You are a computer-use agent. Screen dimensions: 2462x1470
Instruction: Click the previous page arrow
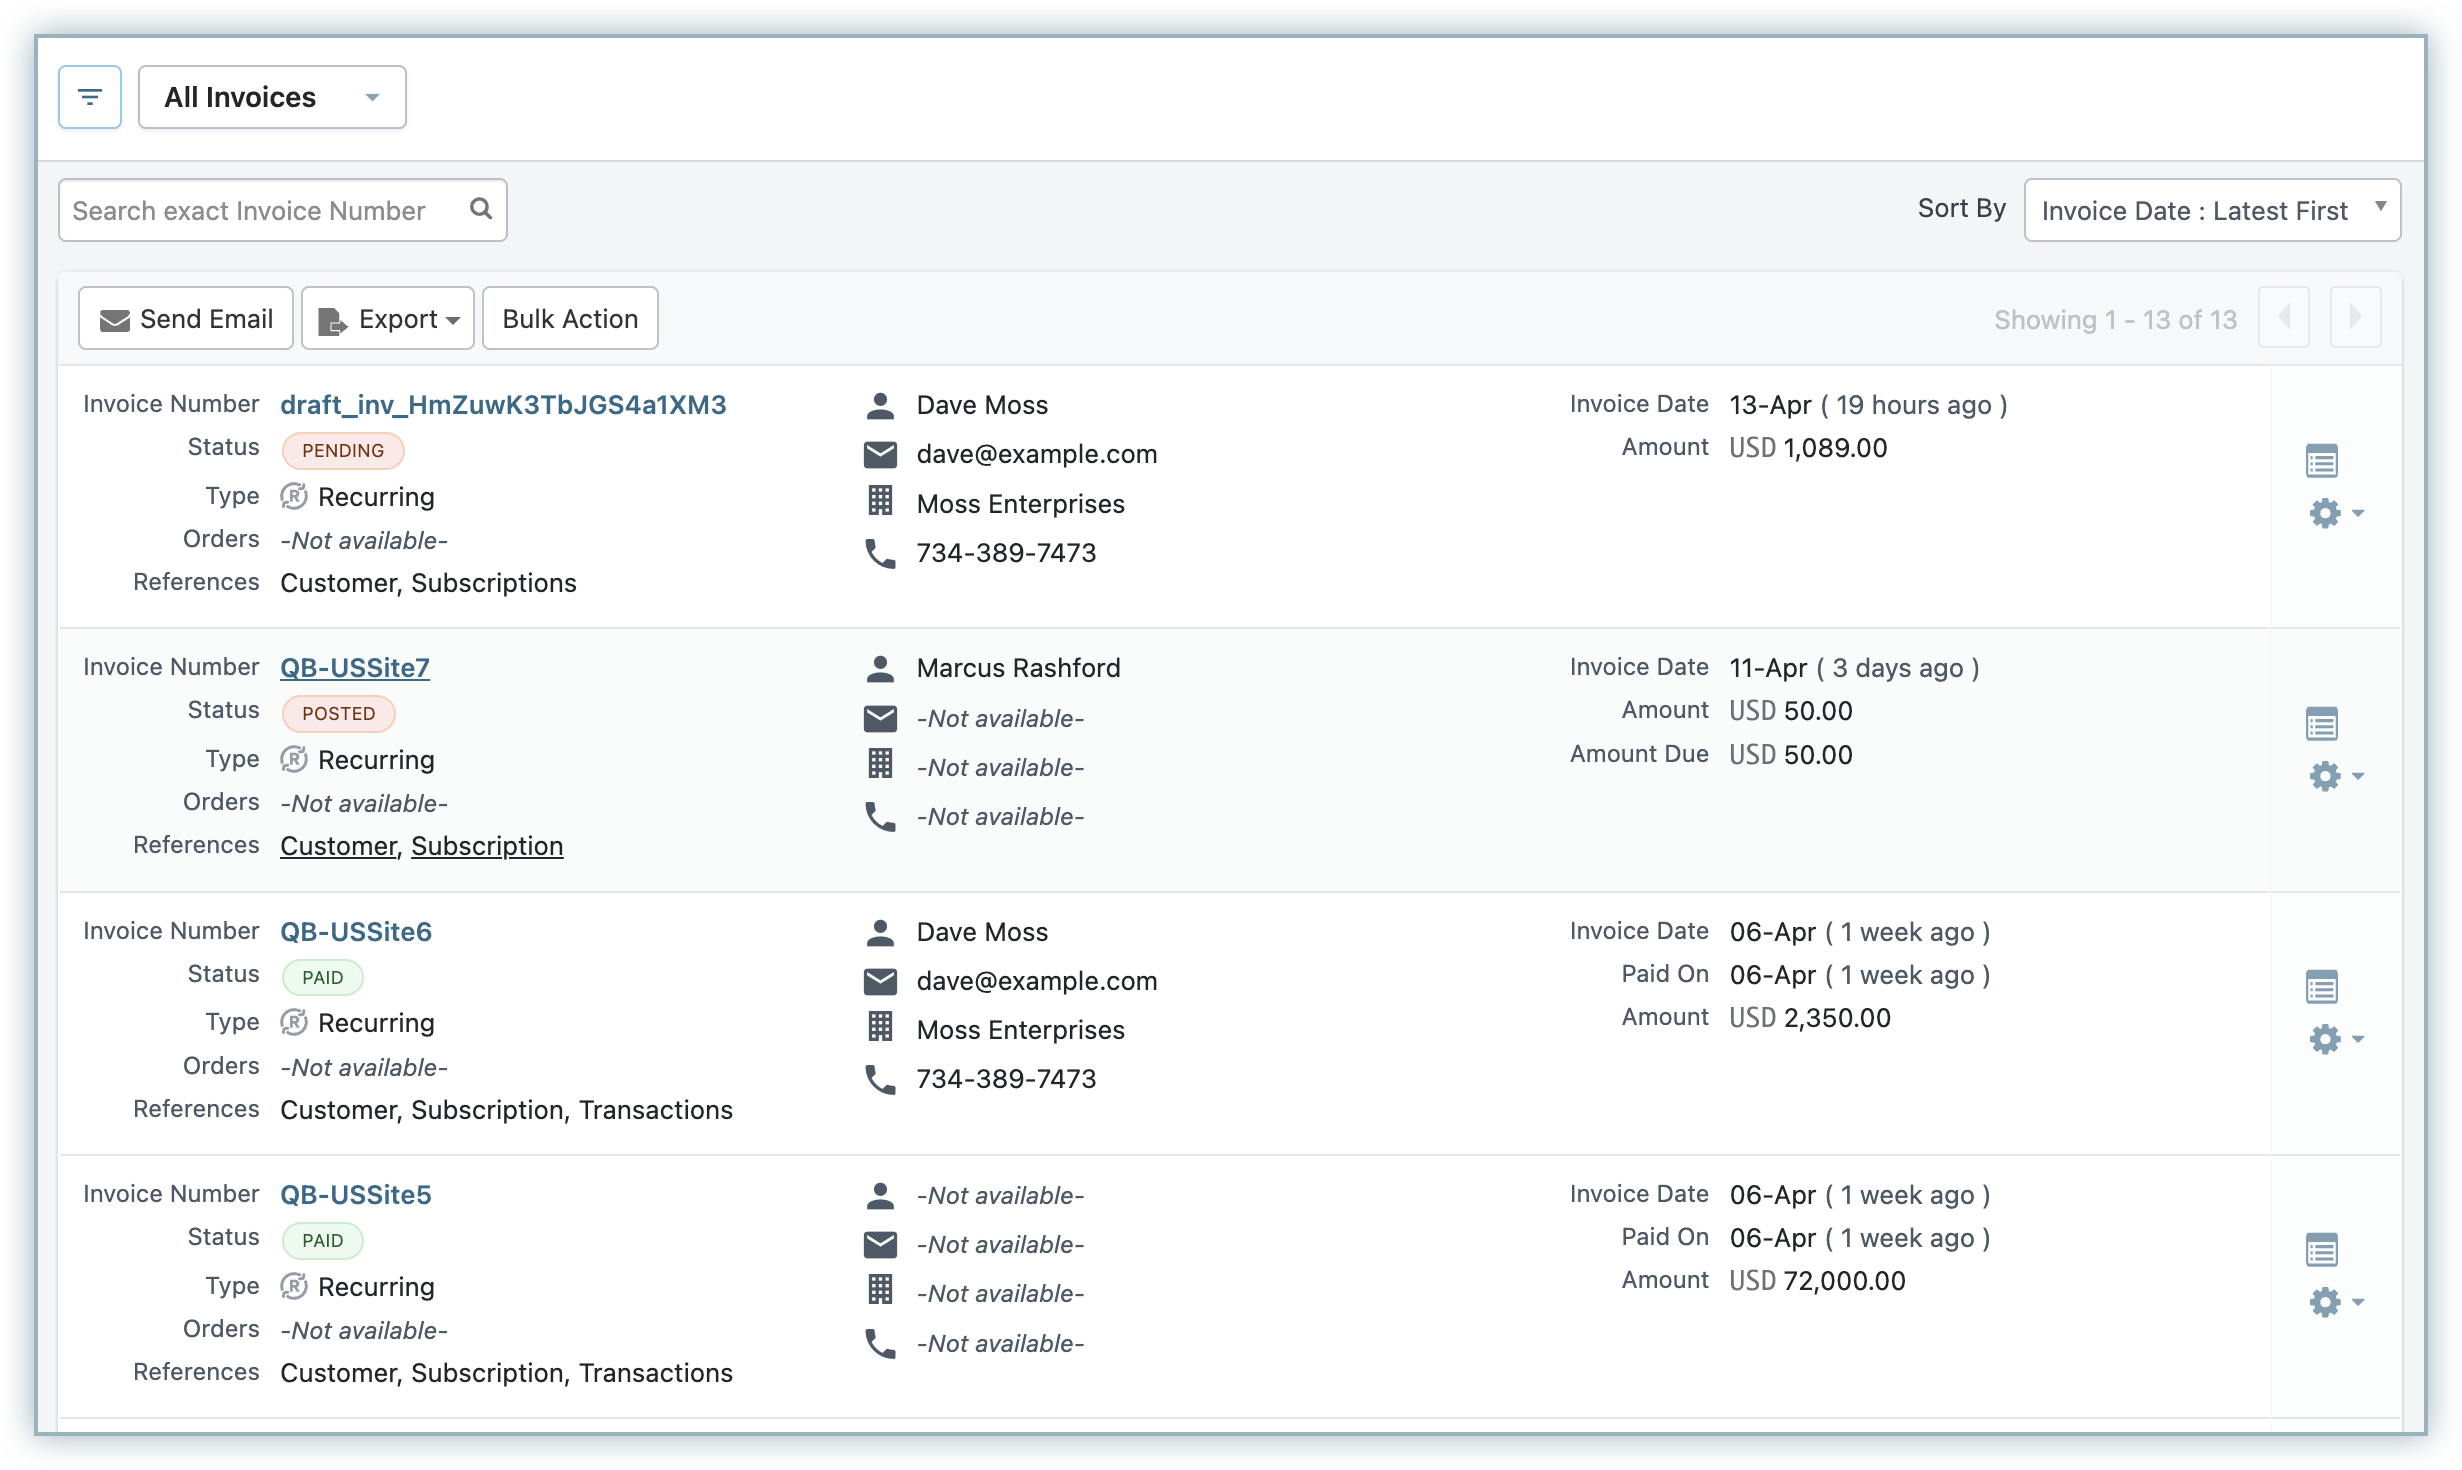coord(2284,318)
